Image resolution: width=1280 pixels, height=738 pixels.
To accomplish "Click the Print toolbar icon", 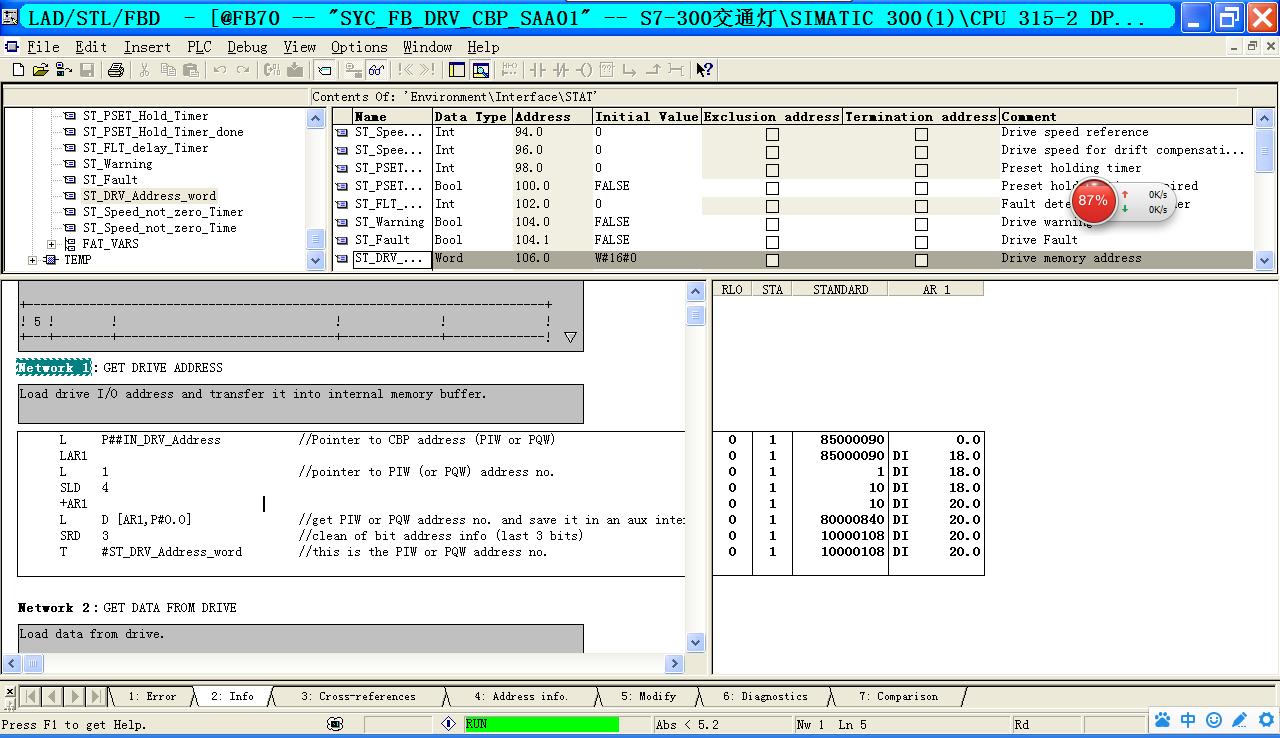I will click(x=116, y=70).
